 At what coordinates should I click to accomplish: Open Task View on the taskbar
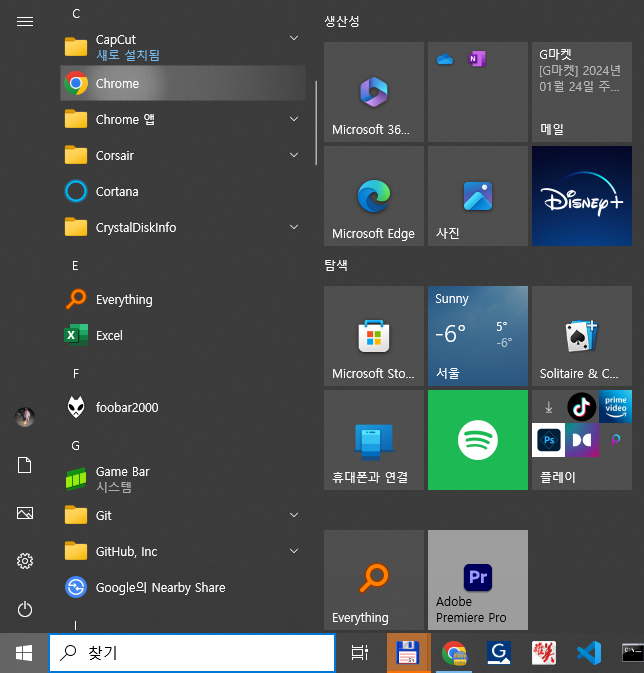360,653
